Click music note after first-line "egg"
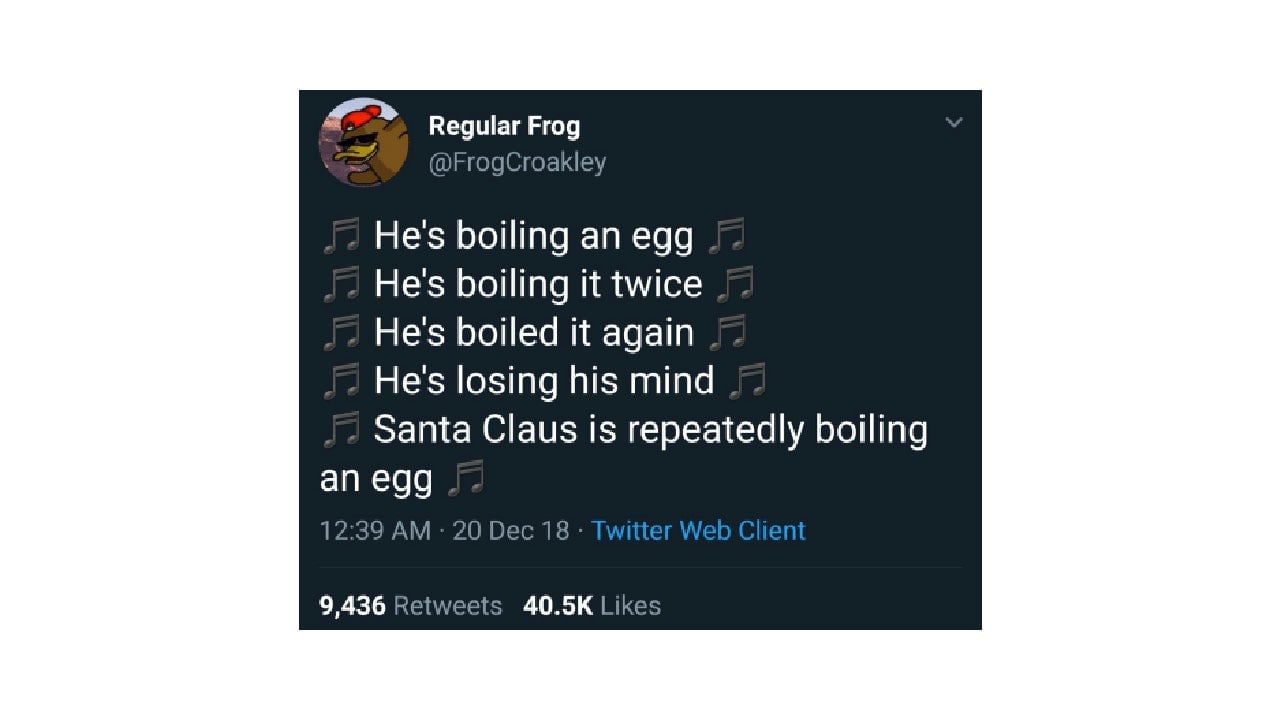This screenshot has width=1280, height=720. click(x=726, y=237)
